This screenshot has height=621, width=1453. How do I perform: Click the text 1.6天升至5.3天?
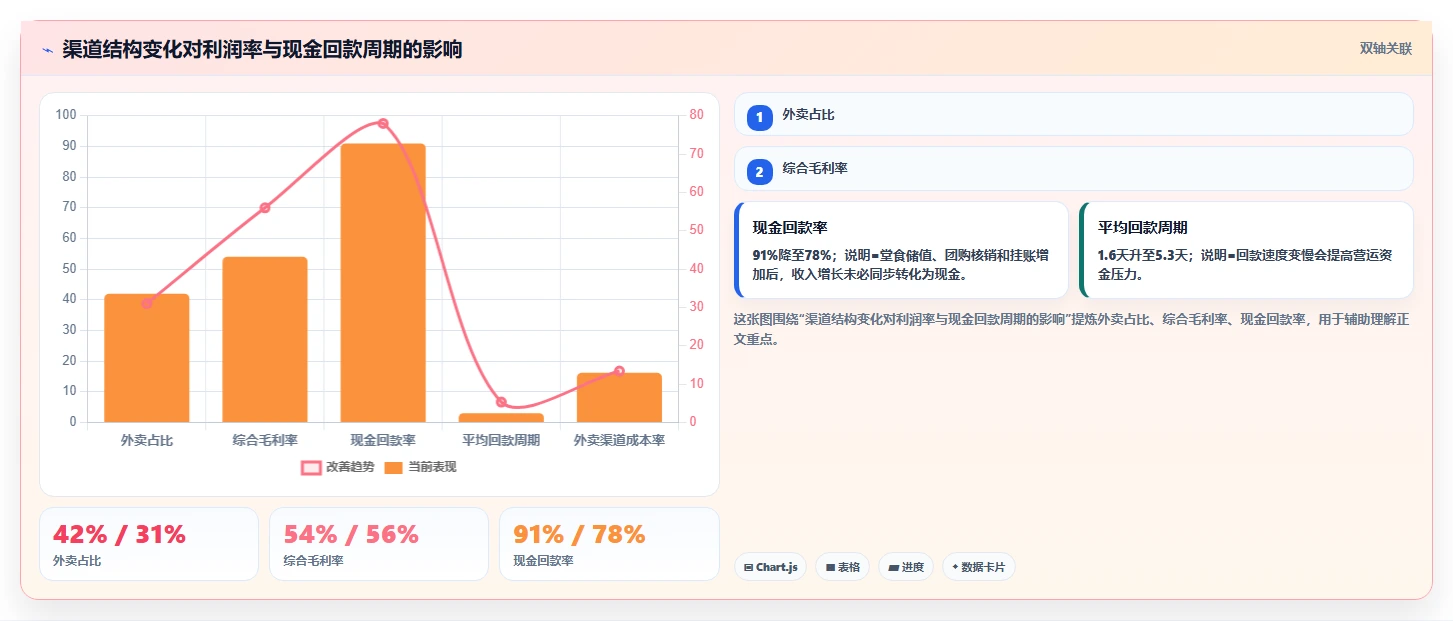pyautogui.click(x=1144, y=255)
